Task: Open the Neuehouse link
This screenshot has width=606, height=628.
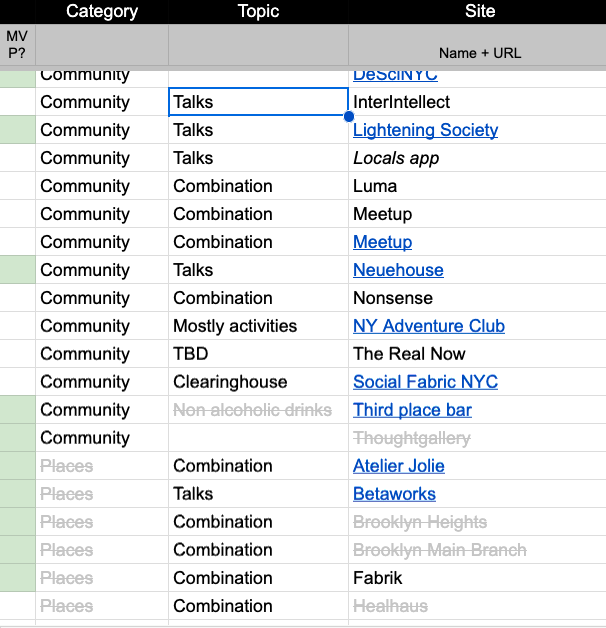Action: pos(398,270)
